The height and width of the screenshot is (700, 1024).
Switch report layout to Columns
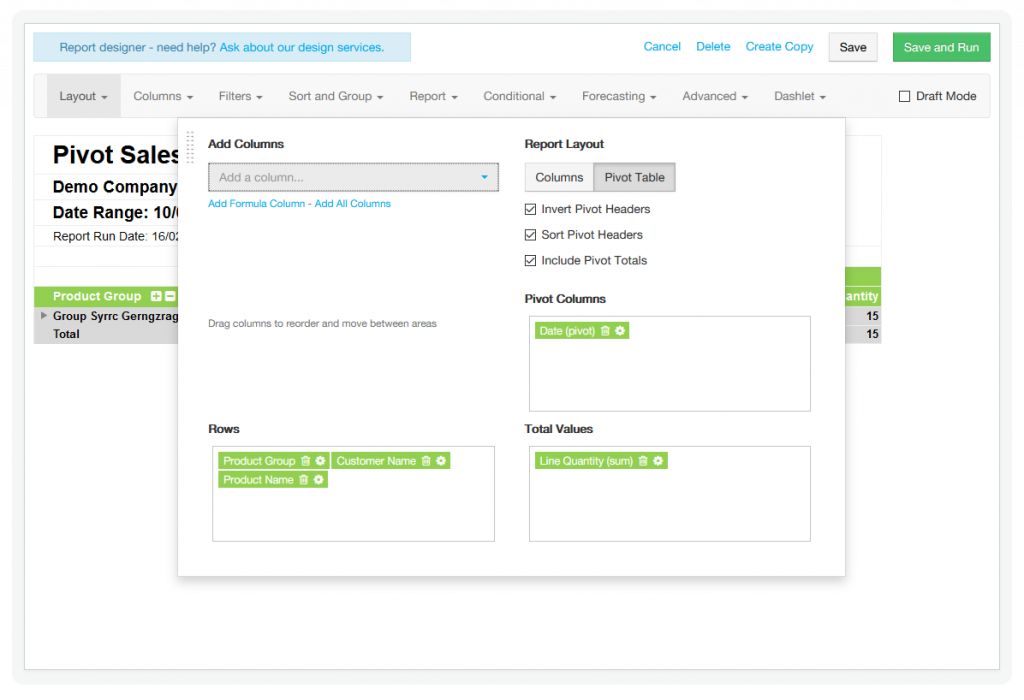[x=559, y=177]
